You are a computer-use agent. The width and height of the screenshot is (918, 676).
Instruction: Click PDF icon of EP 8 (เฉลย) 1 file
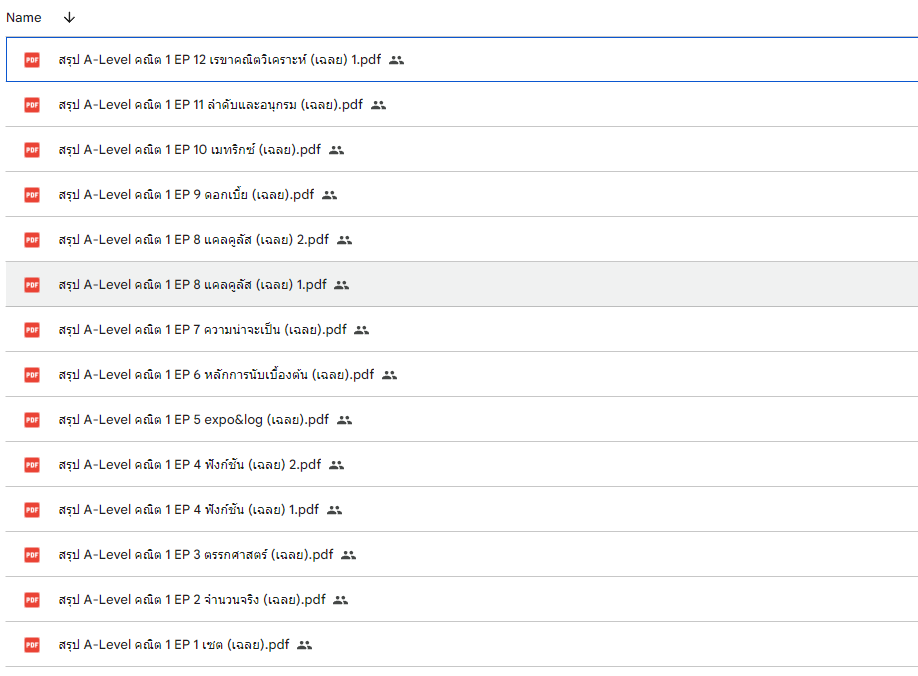point(32,285)
